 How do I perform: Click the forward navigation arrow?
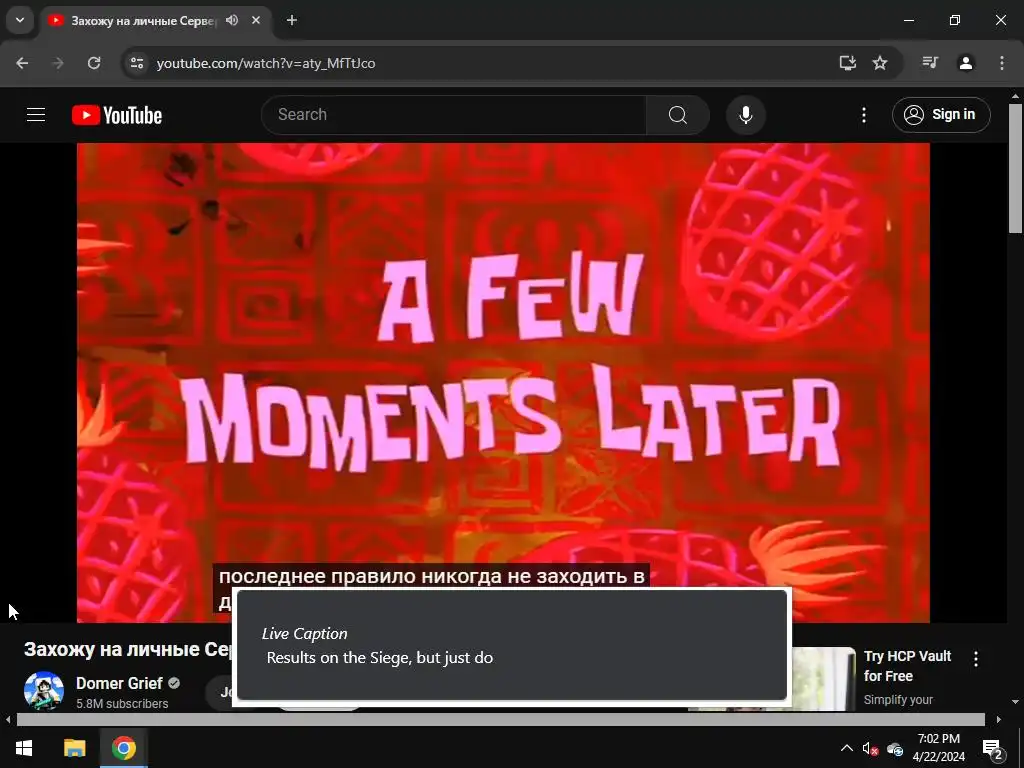pos(58,63)
